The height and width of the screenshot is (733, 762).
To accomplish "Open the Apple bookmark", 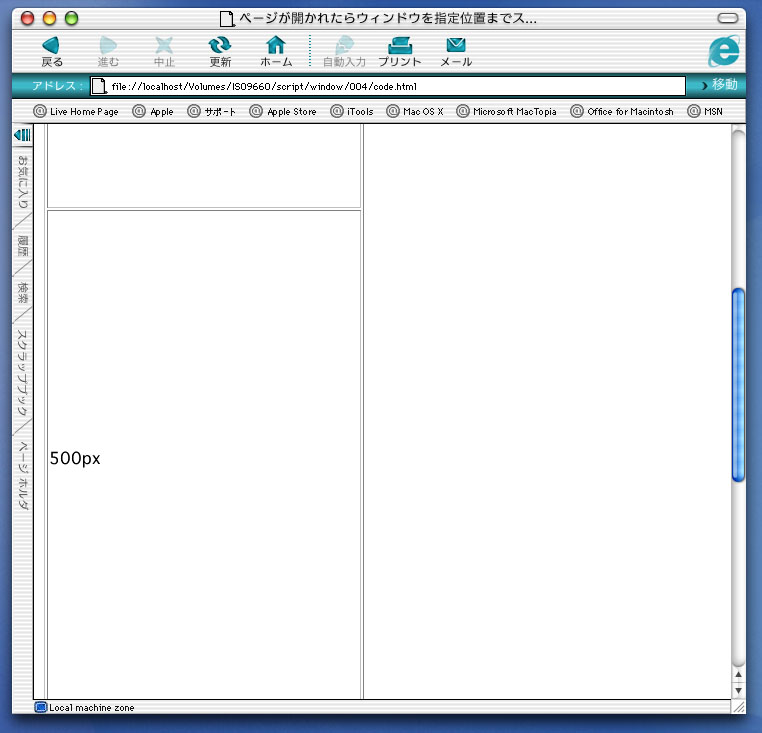I will coord(153,111).
